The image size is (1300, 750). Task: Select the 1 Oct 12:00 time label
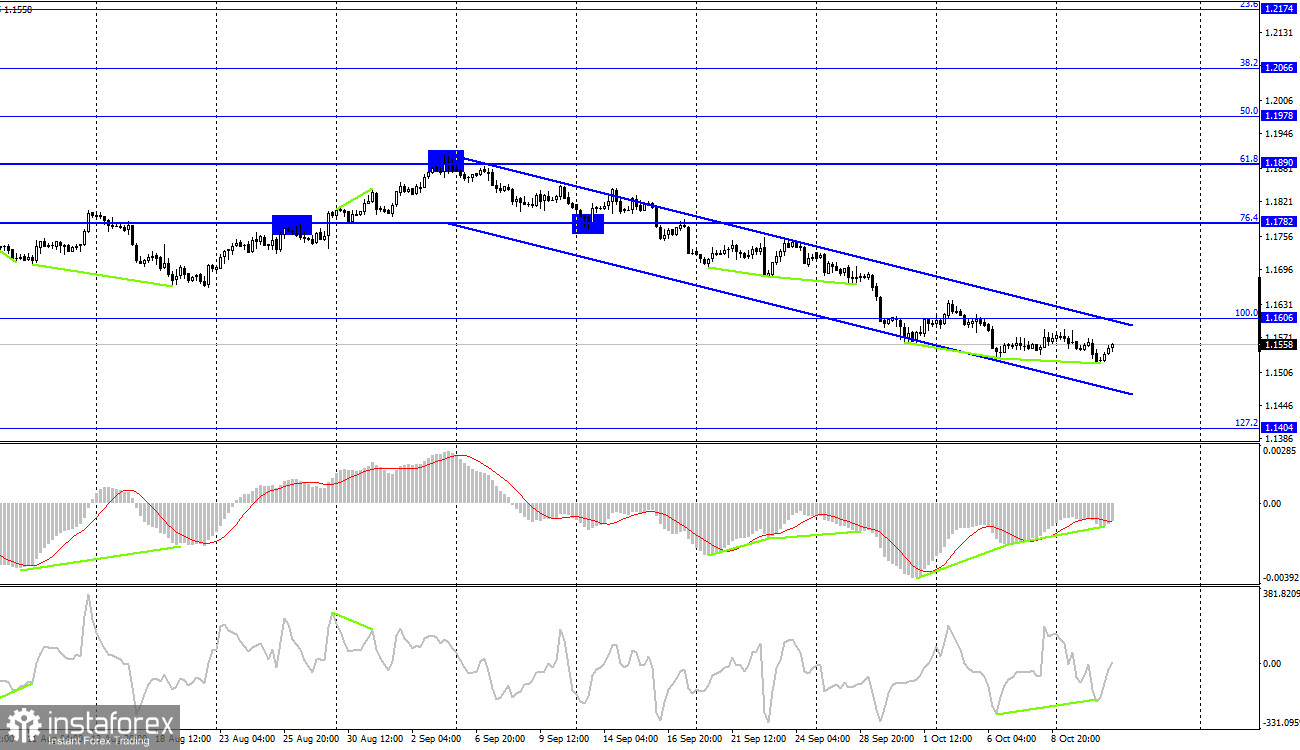coord(948,740)
